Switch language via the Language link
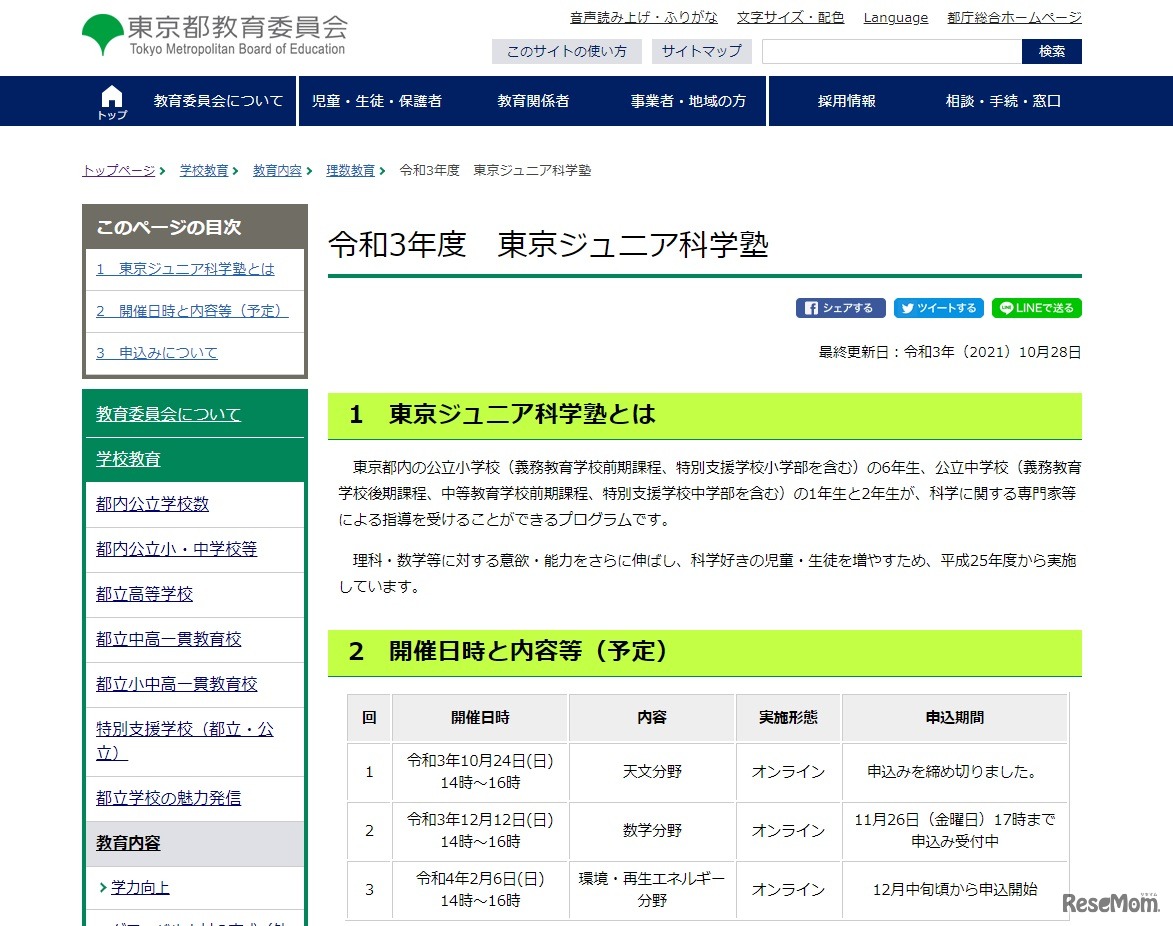 (895, 17)
